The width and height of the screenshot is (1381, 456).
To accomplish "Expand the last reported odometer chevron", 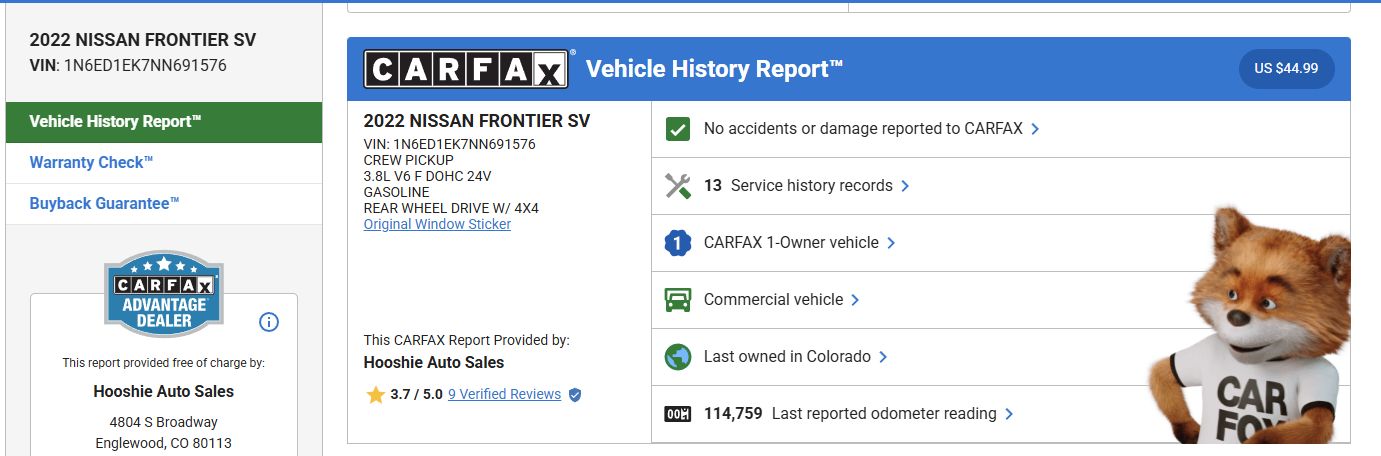I will pos(1009,414).
